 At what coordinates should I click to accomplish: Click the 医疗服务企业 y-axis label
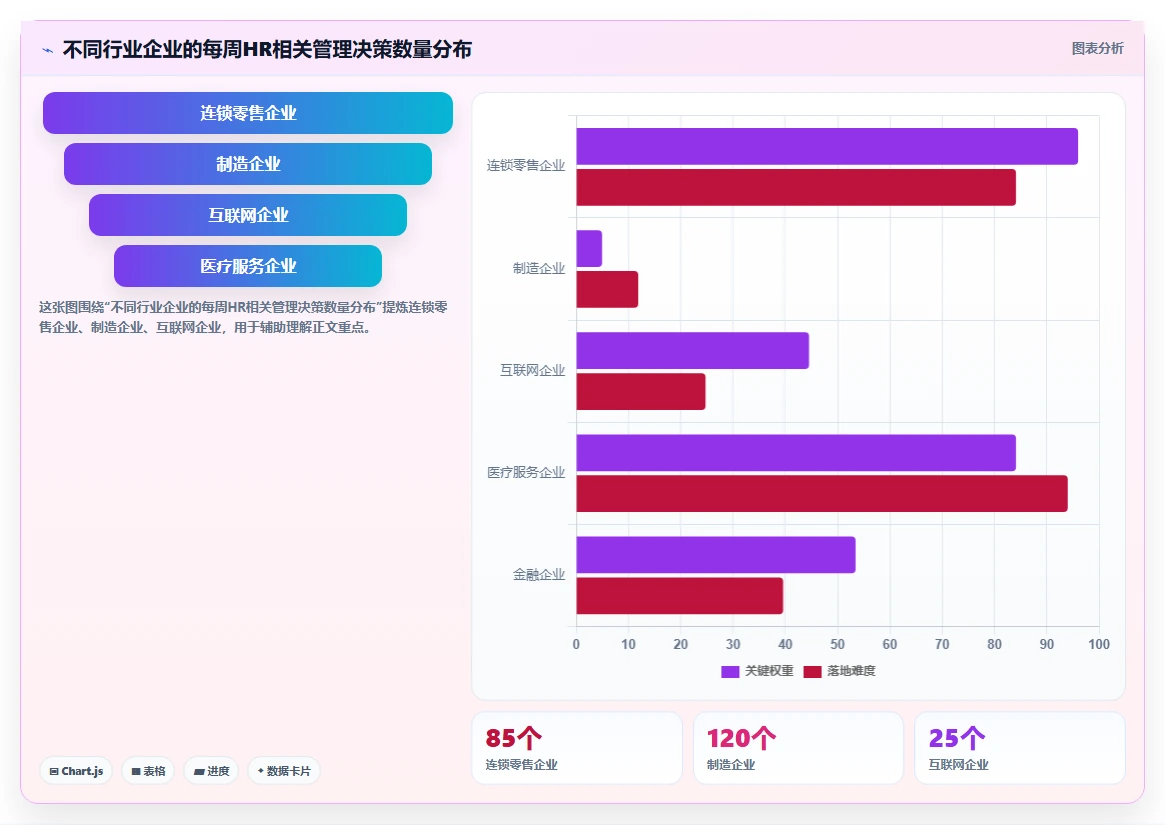pyautogui.click(x=526, y=473)
